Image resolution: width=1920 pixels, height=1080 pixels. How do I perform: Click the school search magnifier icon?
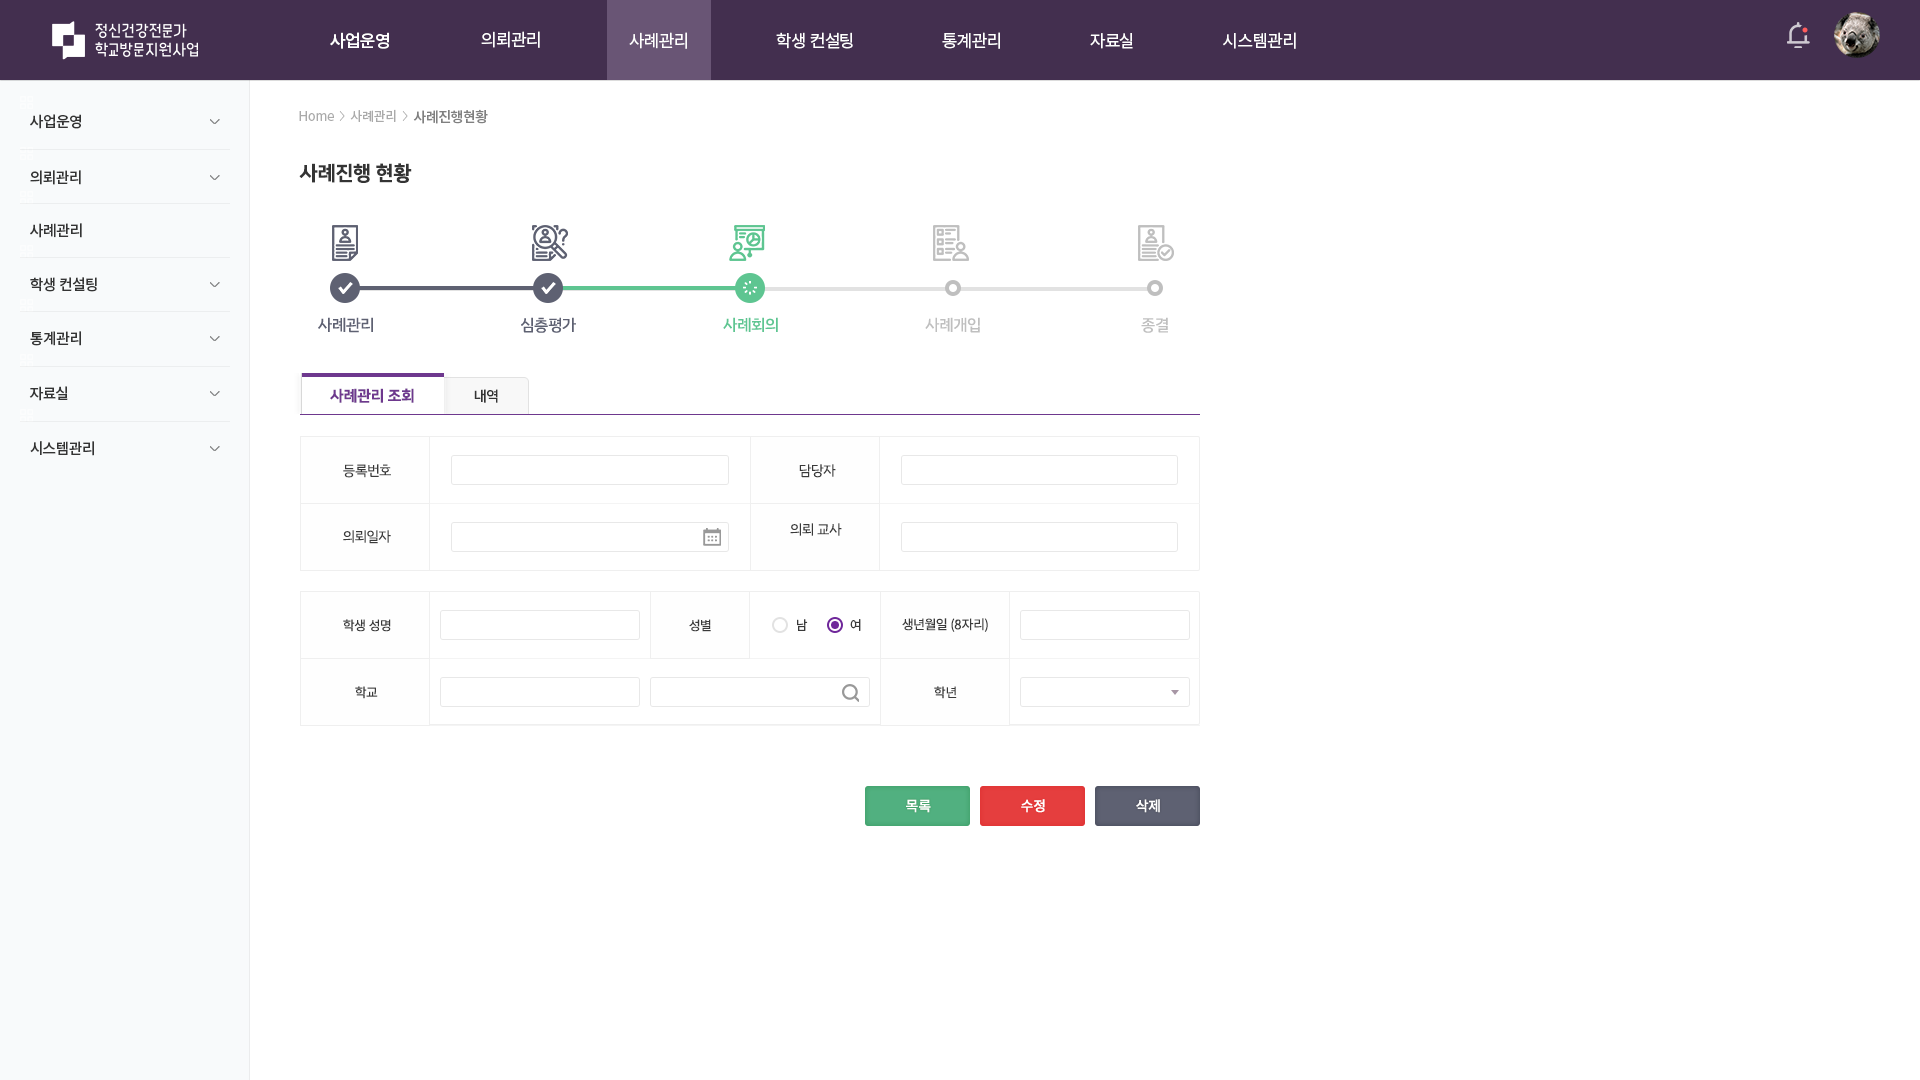(x=850, y=693)
